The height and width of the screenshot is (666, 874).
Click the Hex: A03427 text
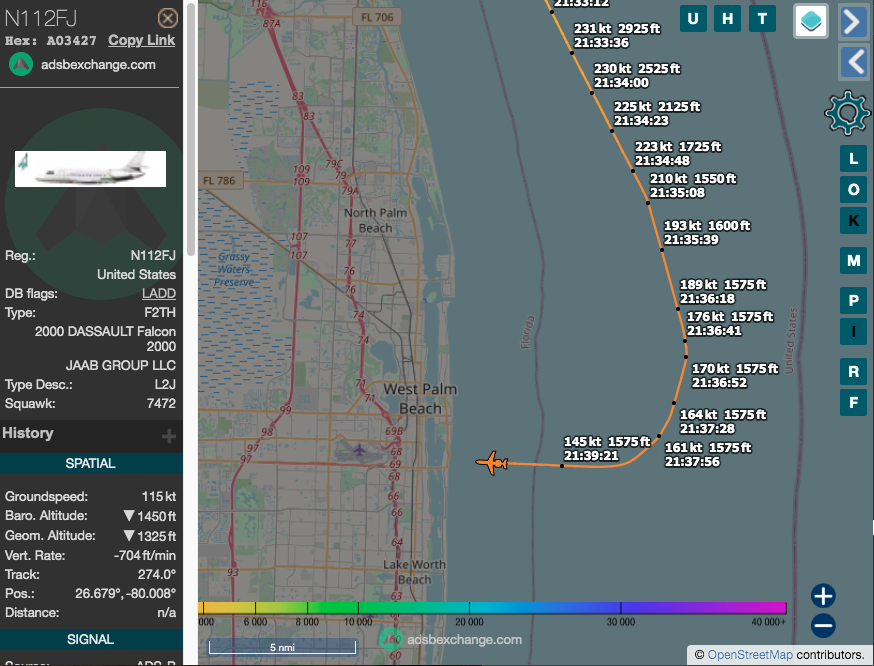pyautogui.click(x=51, y=41)
